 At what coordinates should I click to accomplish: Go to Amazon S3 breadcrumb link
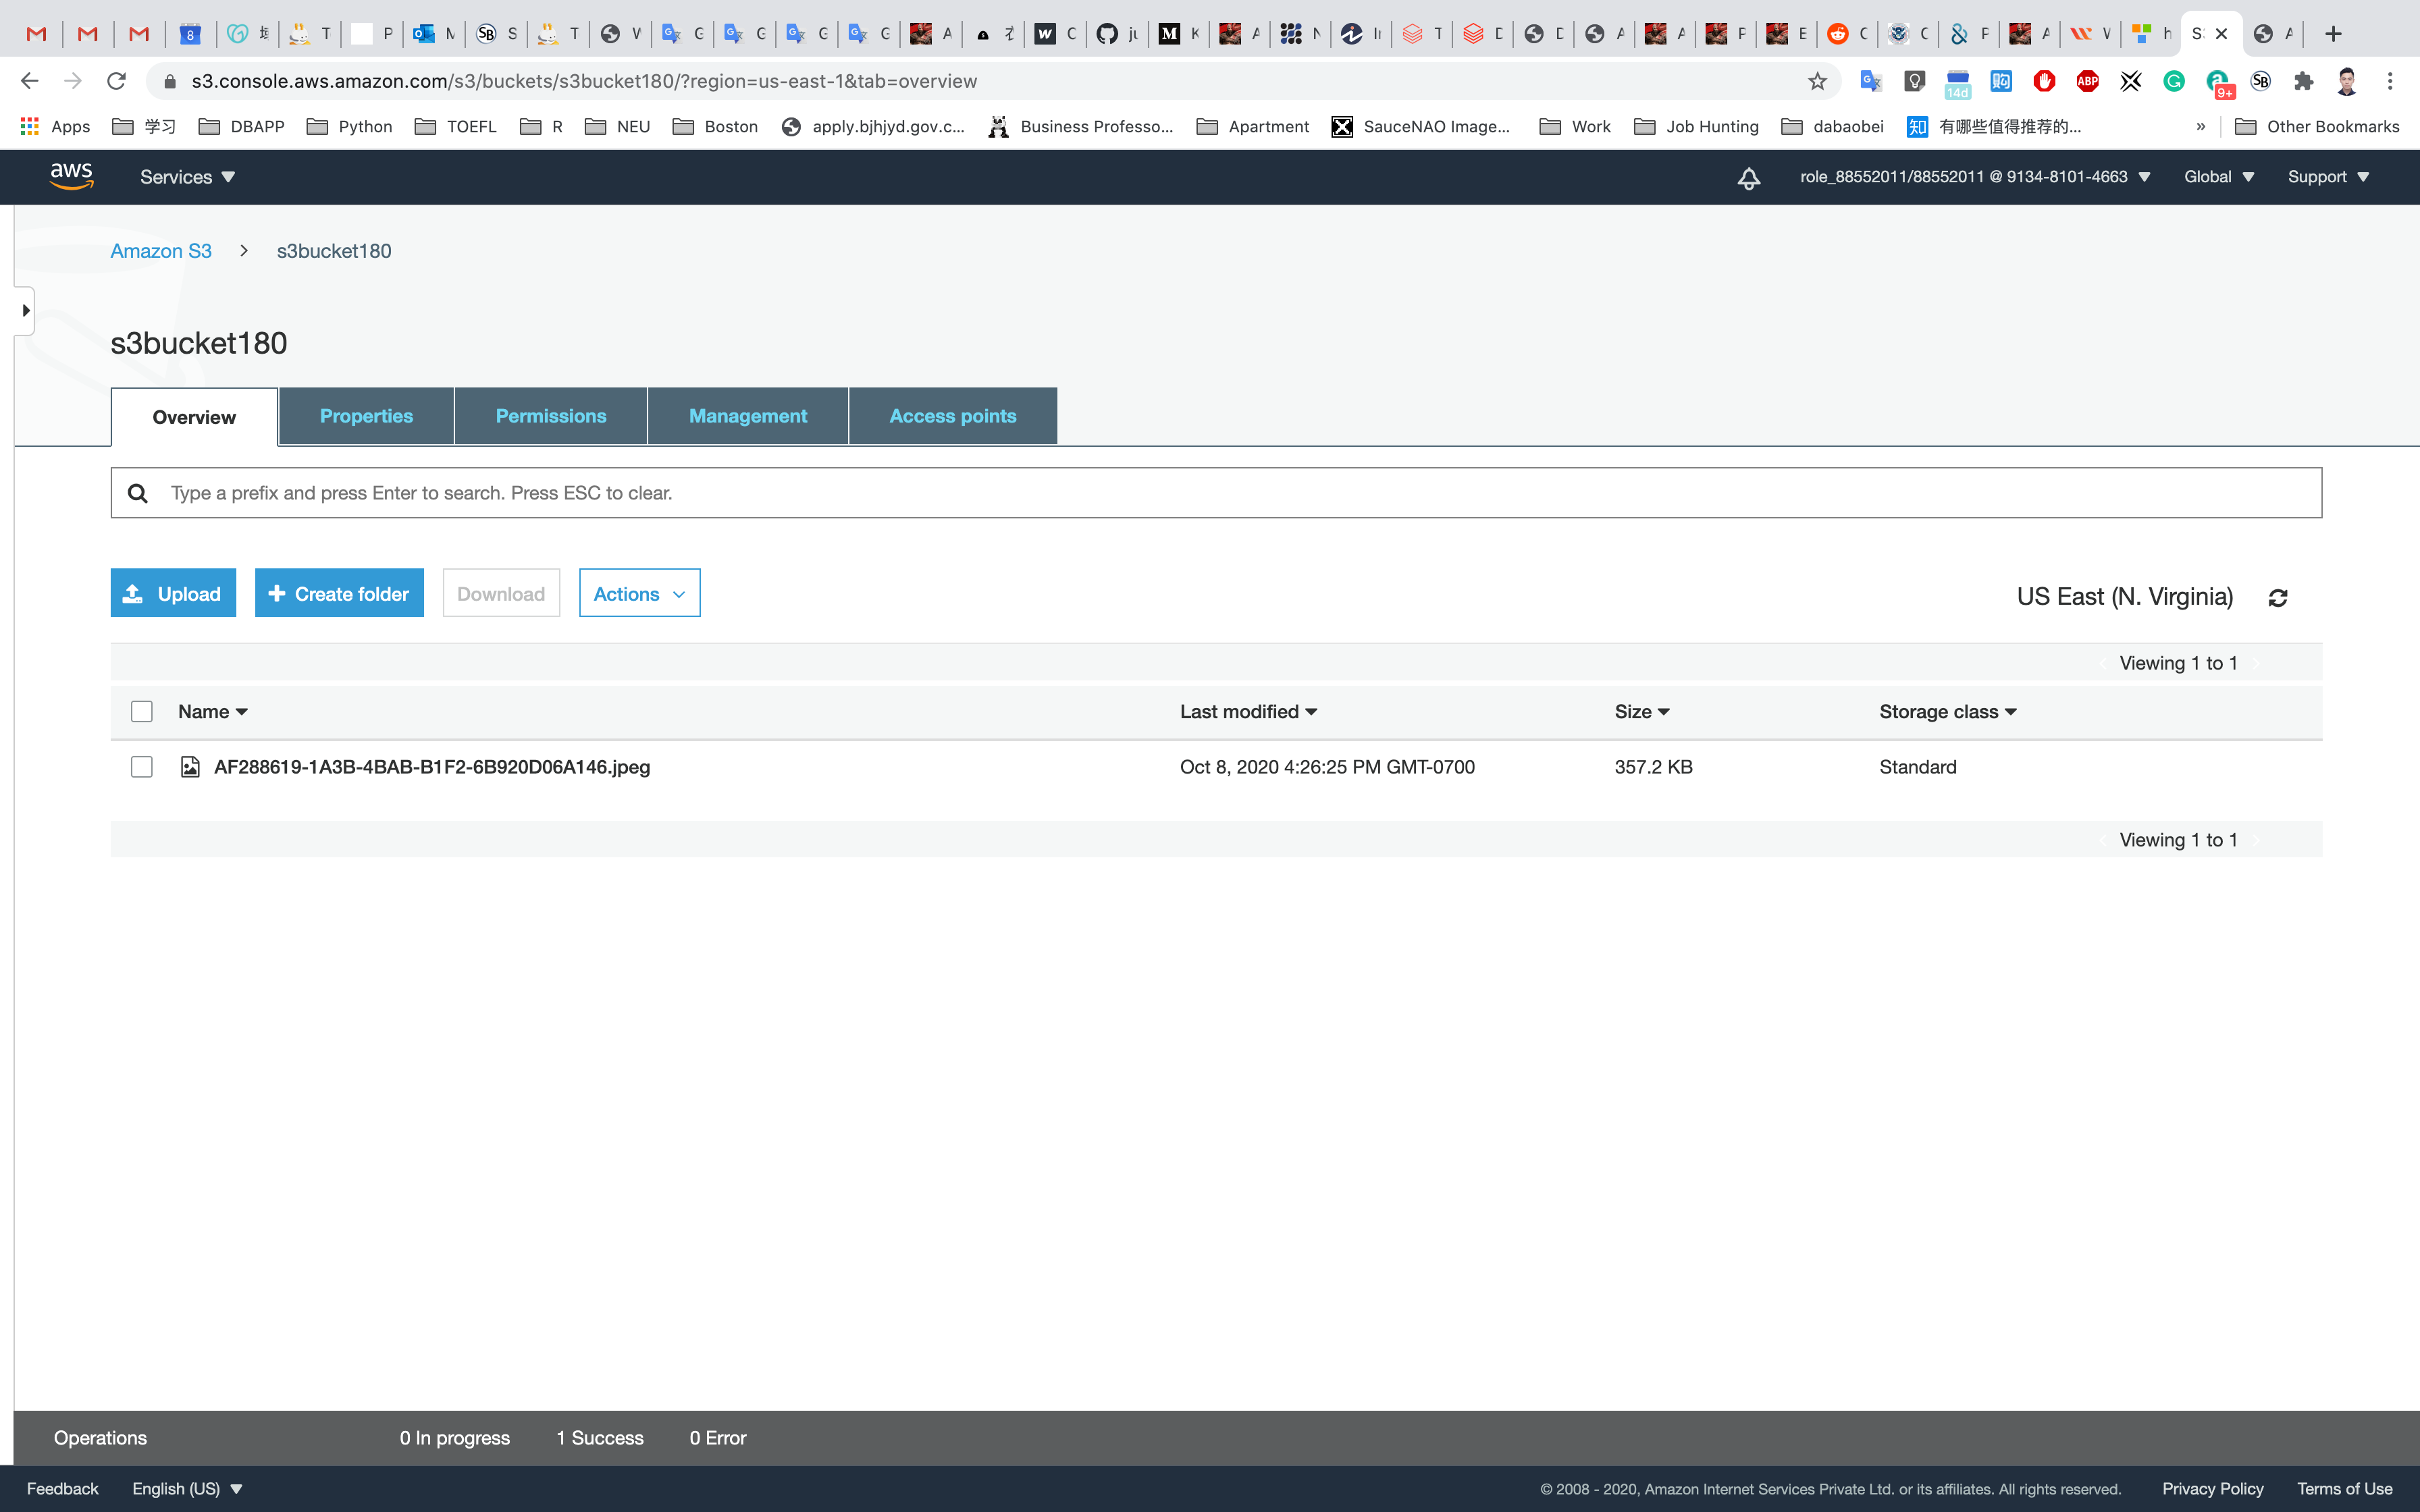pos(161,251)
